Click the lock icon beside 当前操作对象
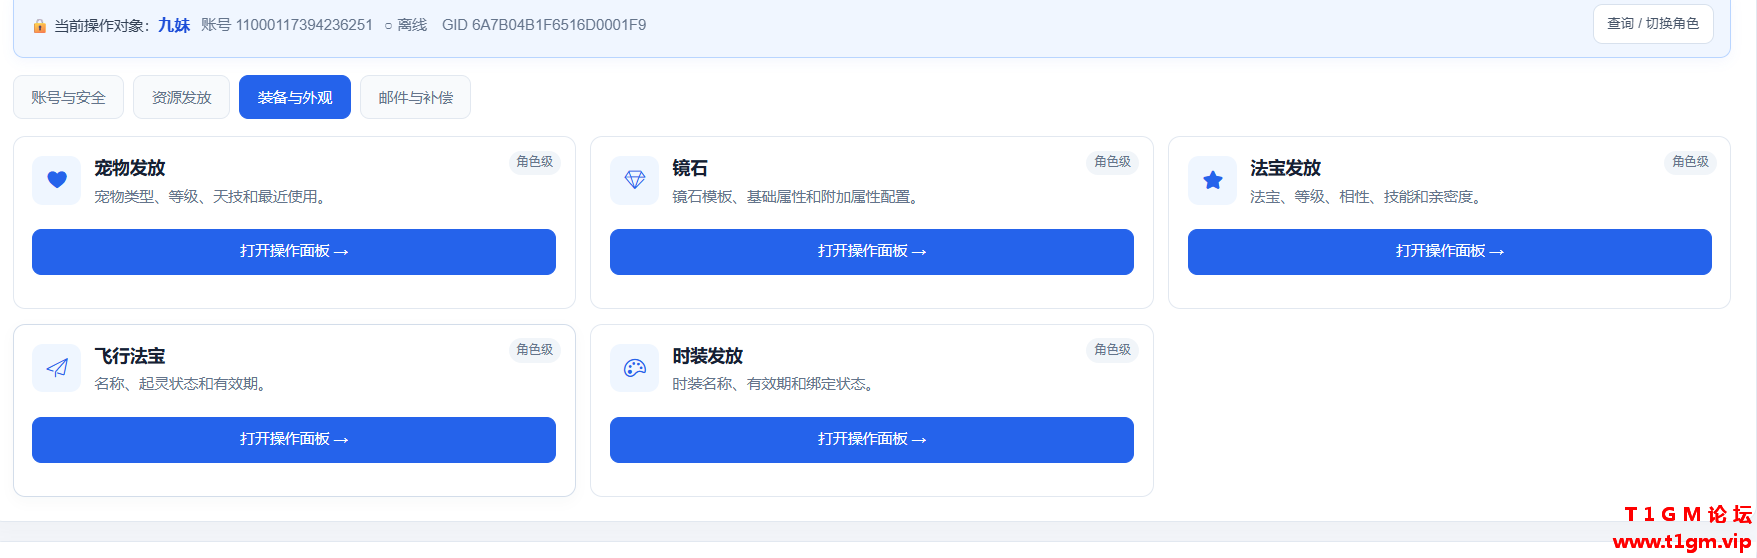 pyautogui.click(x=40, y=26)
